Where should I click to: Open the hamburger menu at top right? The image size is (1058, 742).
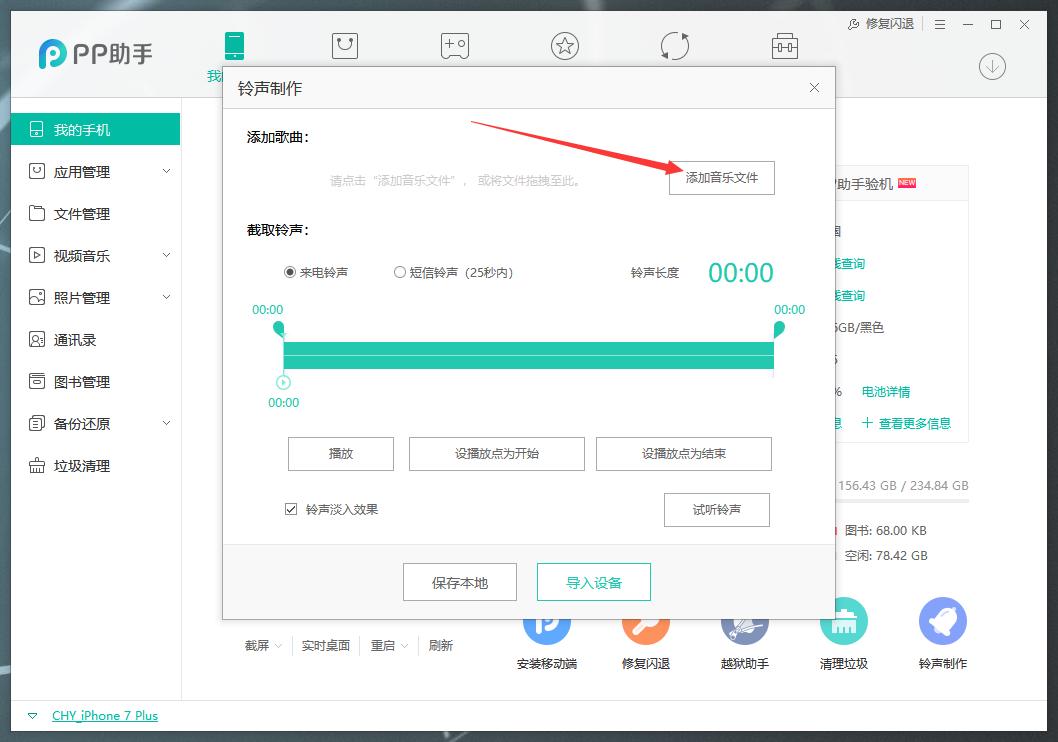938,24
